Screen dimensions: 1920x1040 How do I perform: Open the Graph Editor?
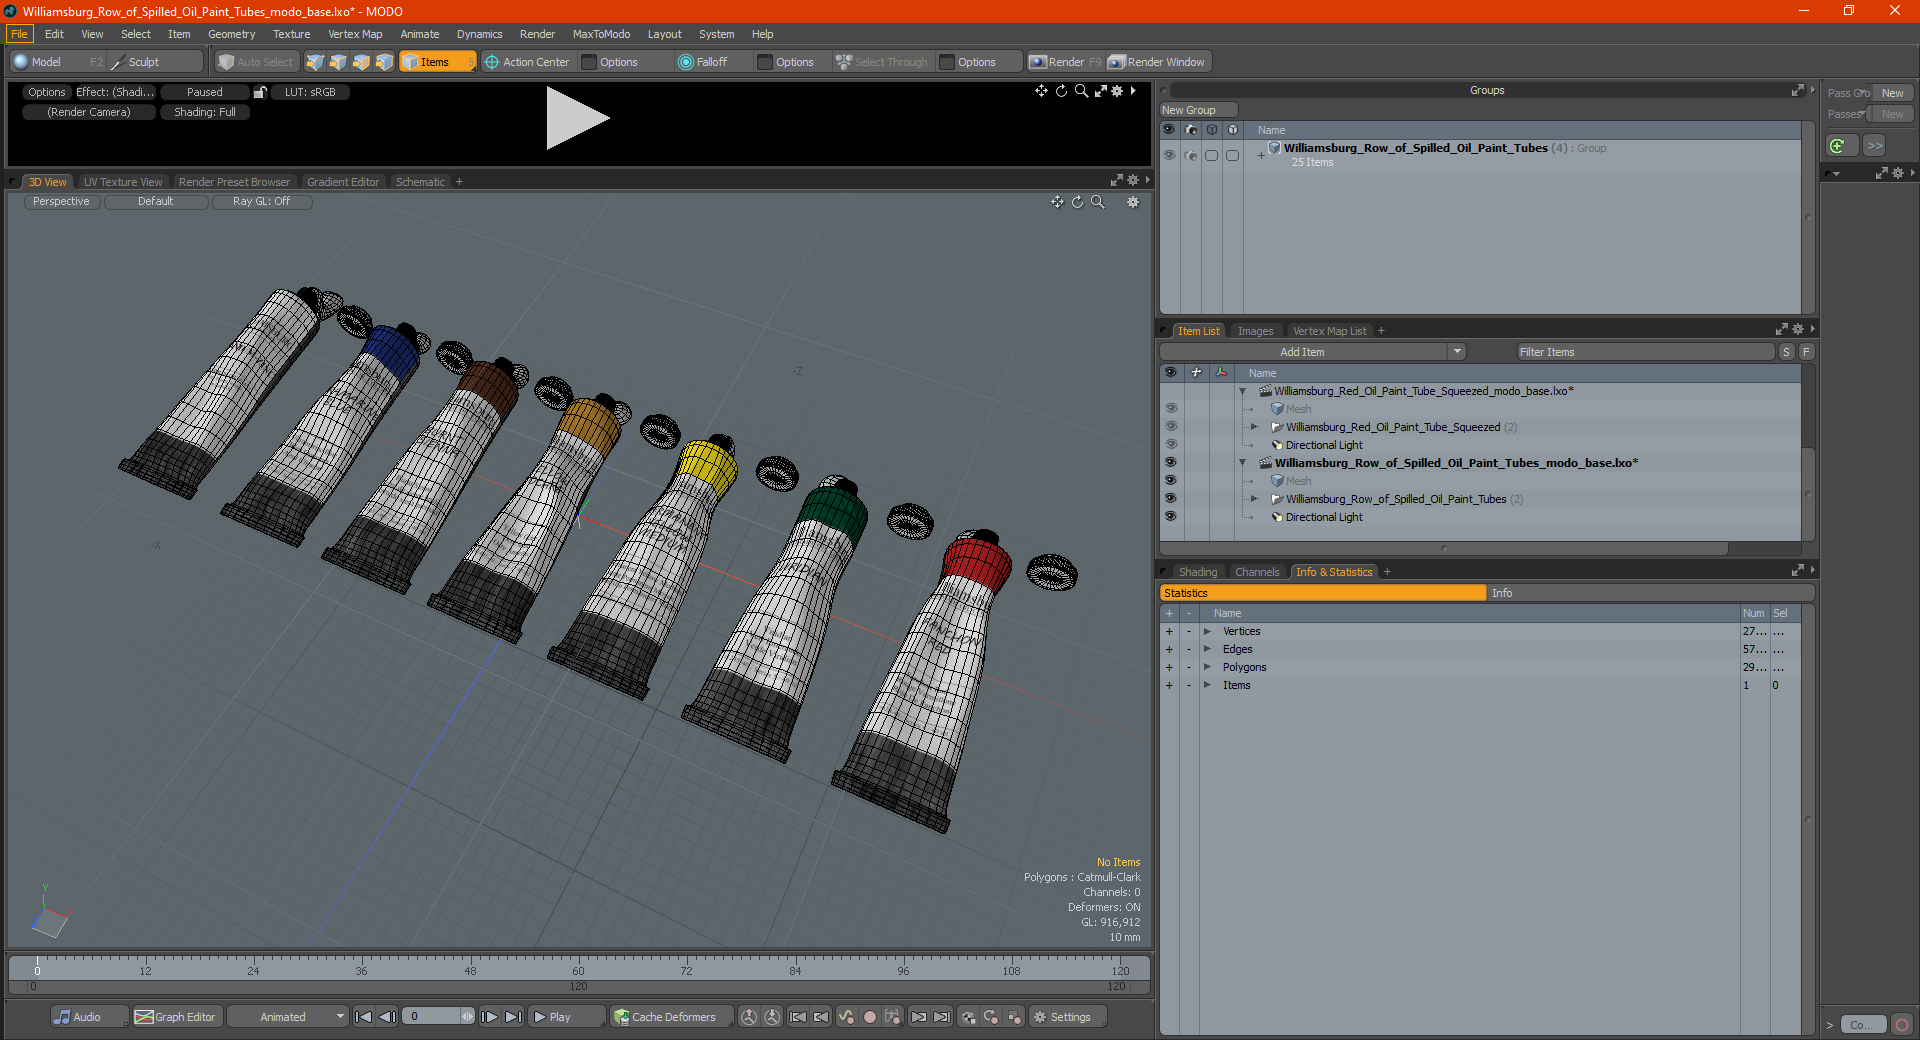pos(176,1017)
